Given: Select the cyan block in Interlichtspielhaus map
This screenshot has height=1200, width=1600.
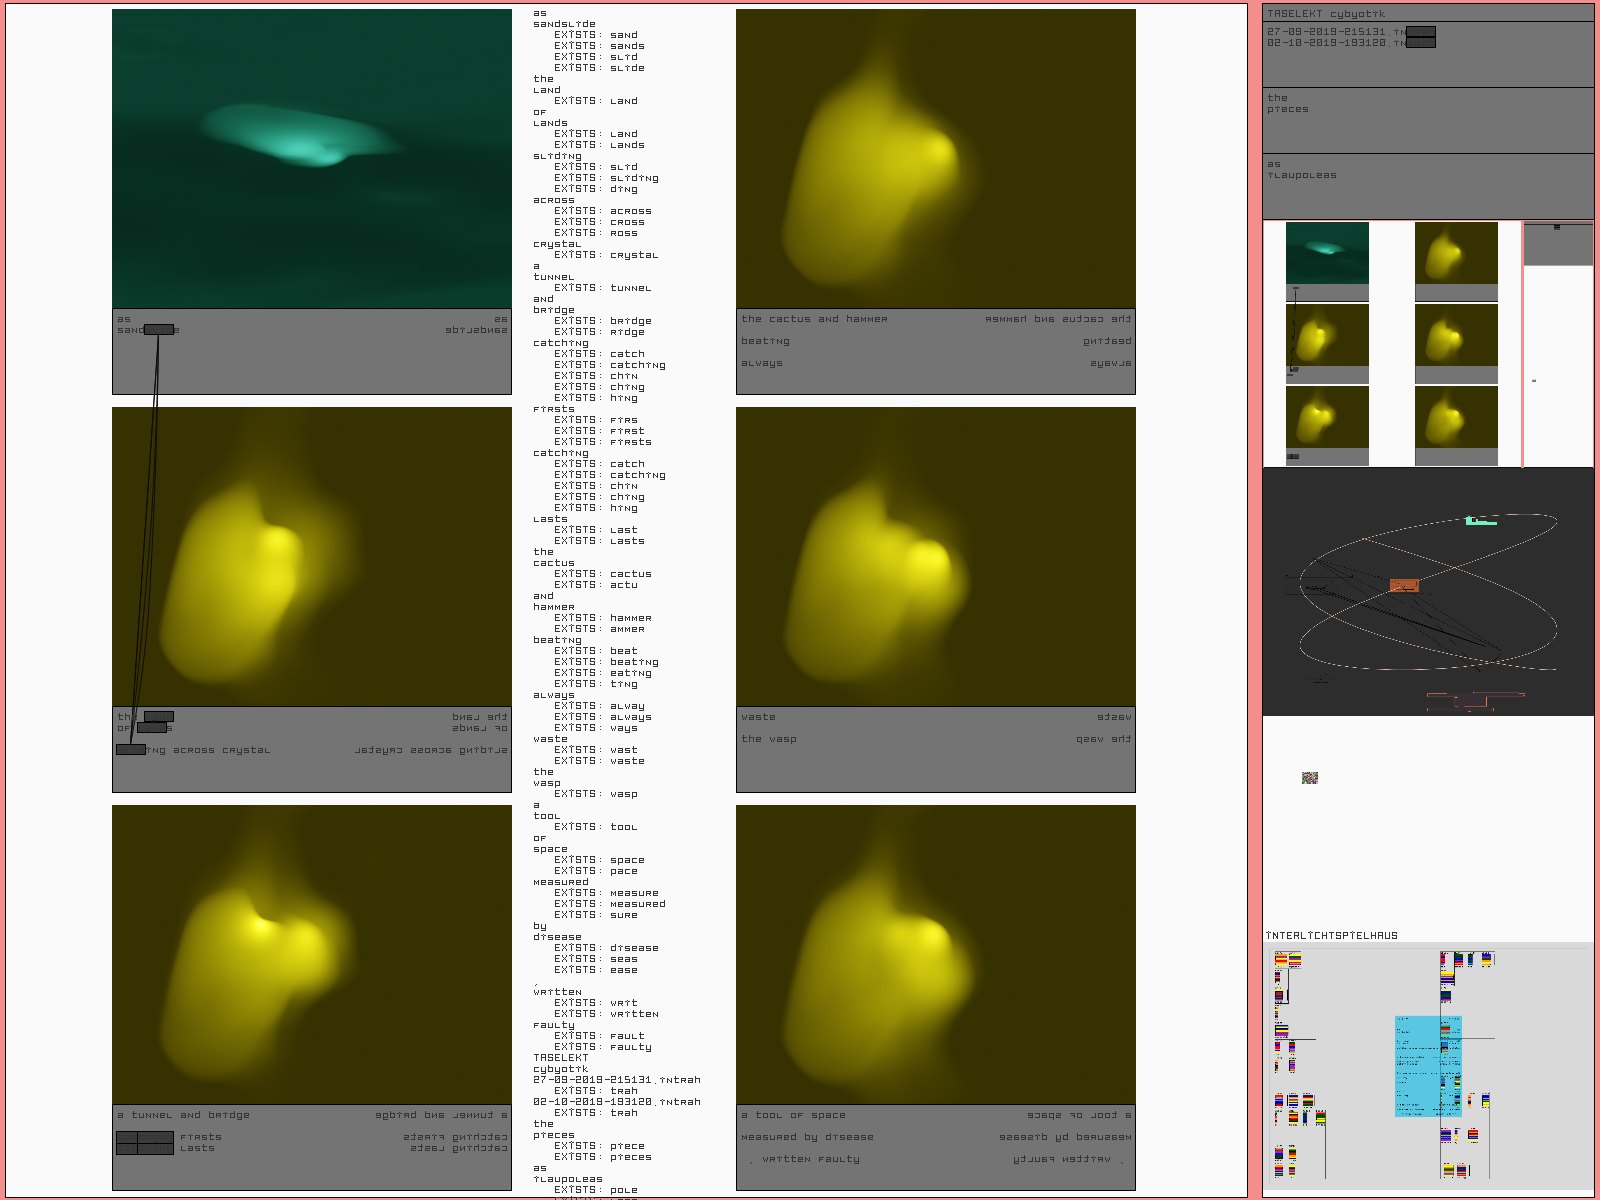Looking at the screenshot, I should click(1427, 1066).
